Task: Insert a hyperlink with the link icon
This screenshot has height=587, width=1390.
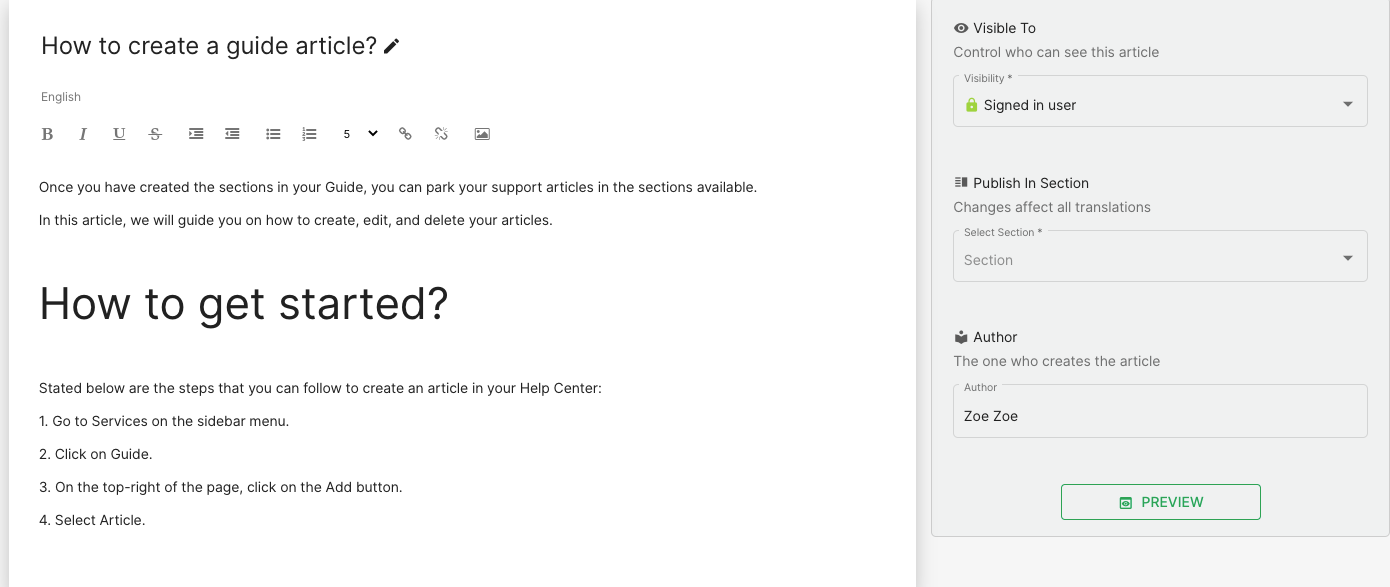Action: [405, 134]
